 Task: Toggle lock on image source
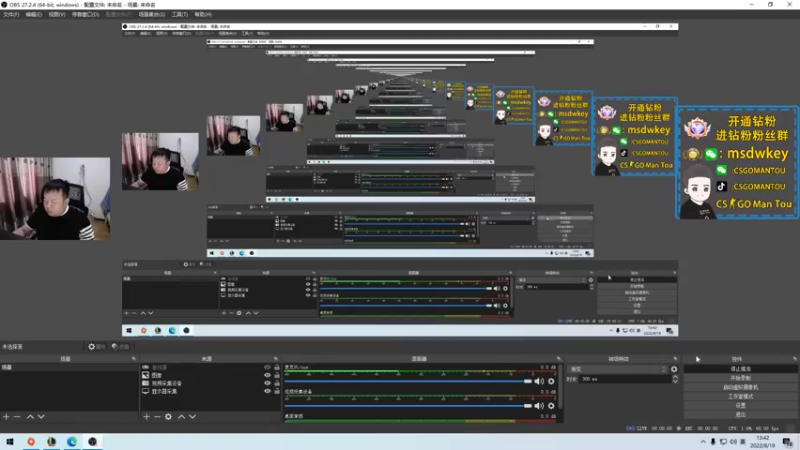coord(277,375)
